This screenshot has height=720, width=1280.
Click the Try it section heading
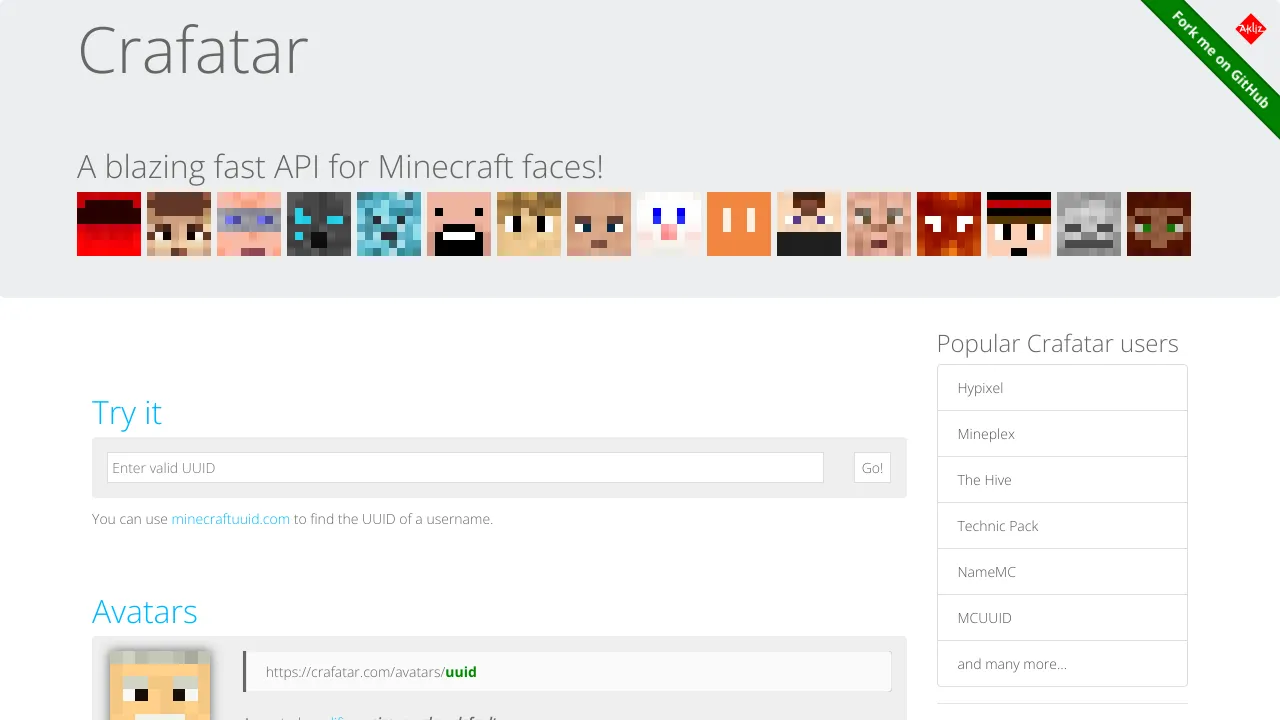[x=127, y=413]
